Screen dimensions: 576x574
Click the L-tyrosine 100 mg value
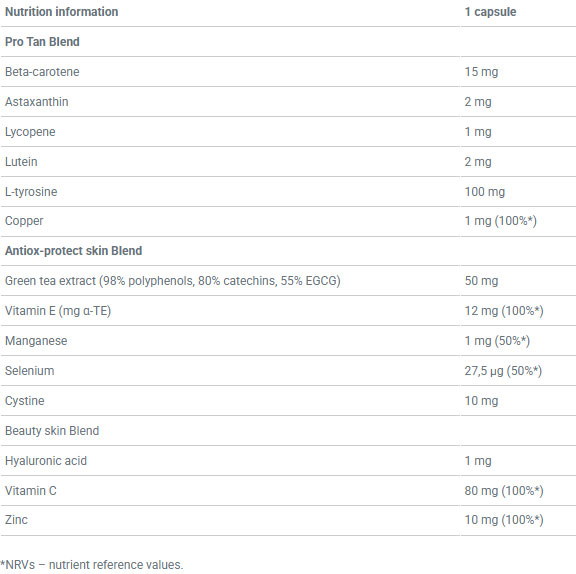pos(485,192)
